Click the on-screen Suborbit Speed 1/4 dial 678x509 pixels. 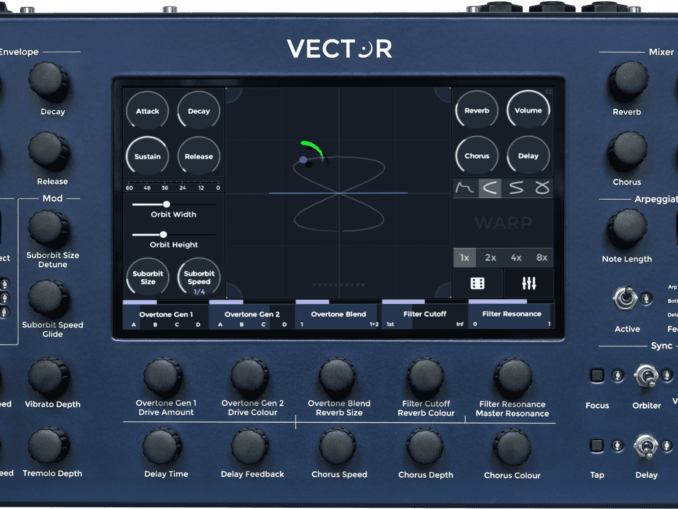[198, 277]
